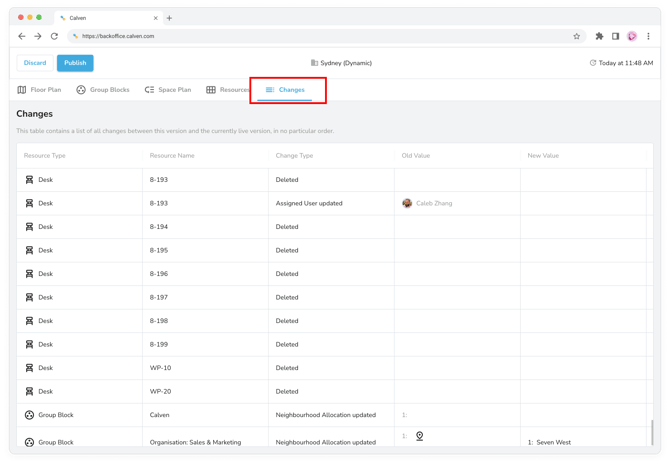Viewport: 670px width, 465px height.
Task: Toggle the browser side panel icon
Action: coord(615,36)
